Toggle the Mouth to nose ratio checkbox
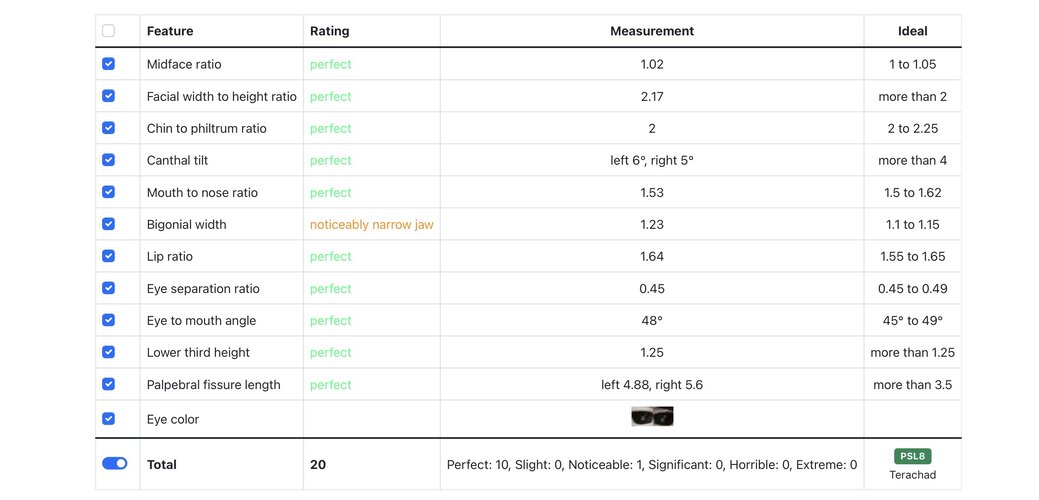The width and height of the screenshot is (1039, 500). [x=108, y=192]
